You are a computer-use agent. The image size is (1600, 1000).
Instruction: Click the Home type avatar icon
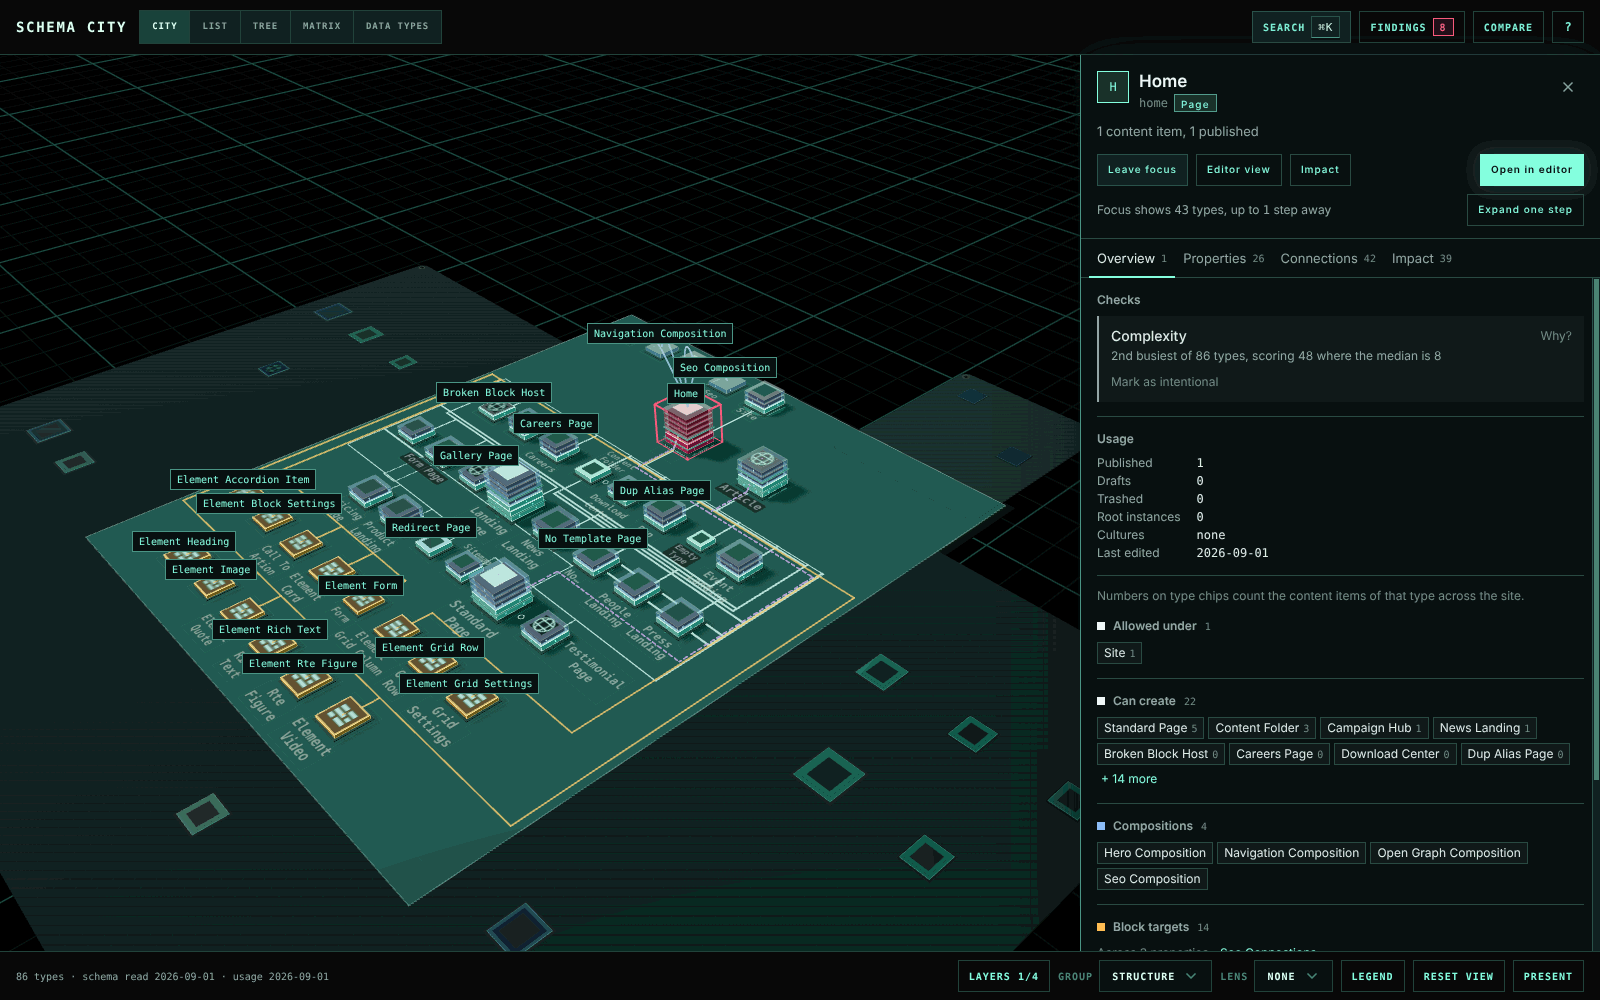point(1113,87)
